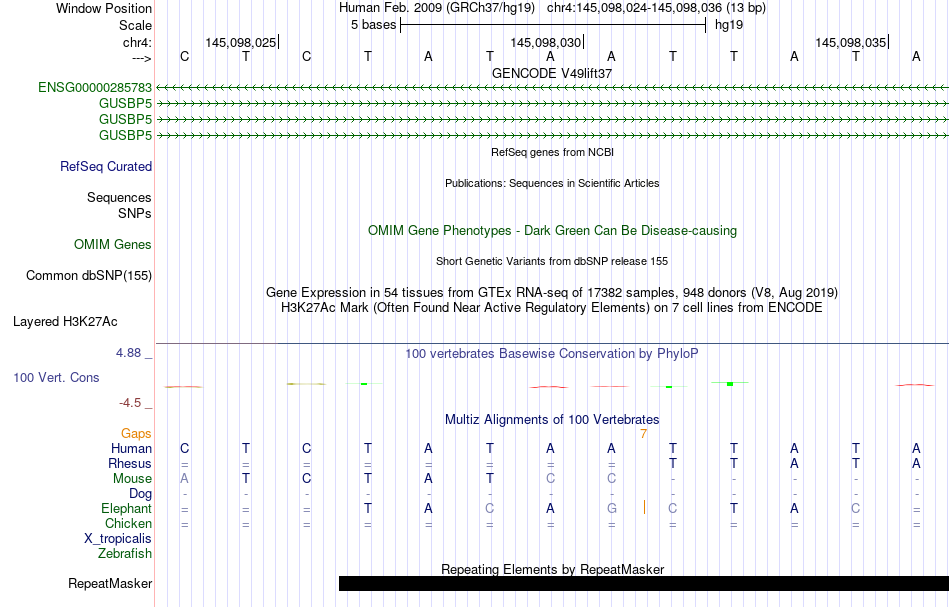Click the 'Human Feb. 2009 (GRCh37/hg19)' heading
950x607 pixels.
pos(437,8)
